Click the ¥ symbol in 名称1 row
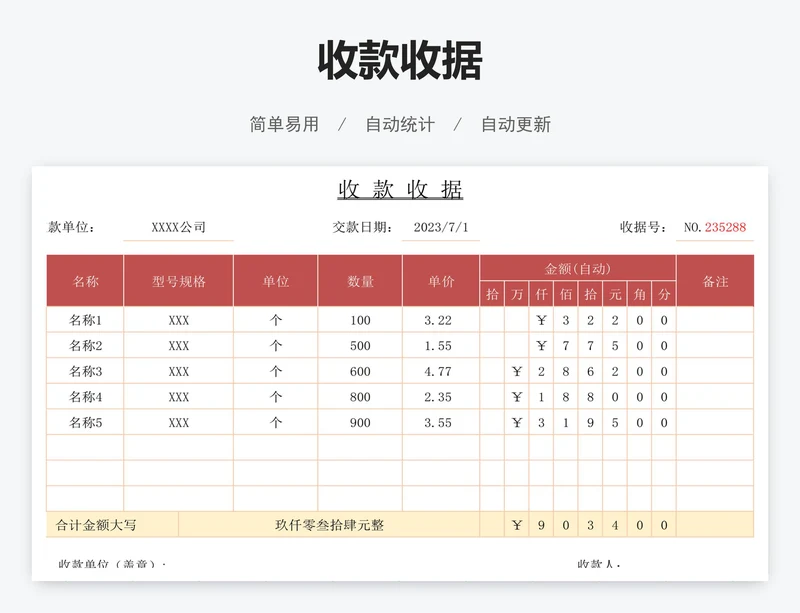Viewport: 800px width, 613px height. tap(541, 320)
